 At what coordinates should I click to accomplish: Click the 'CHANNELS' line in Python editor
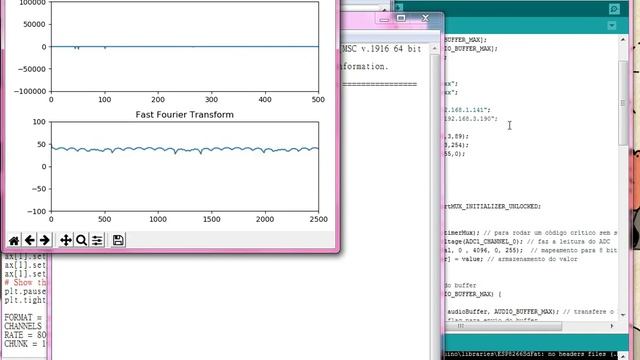(23, 326)
